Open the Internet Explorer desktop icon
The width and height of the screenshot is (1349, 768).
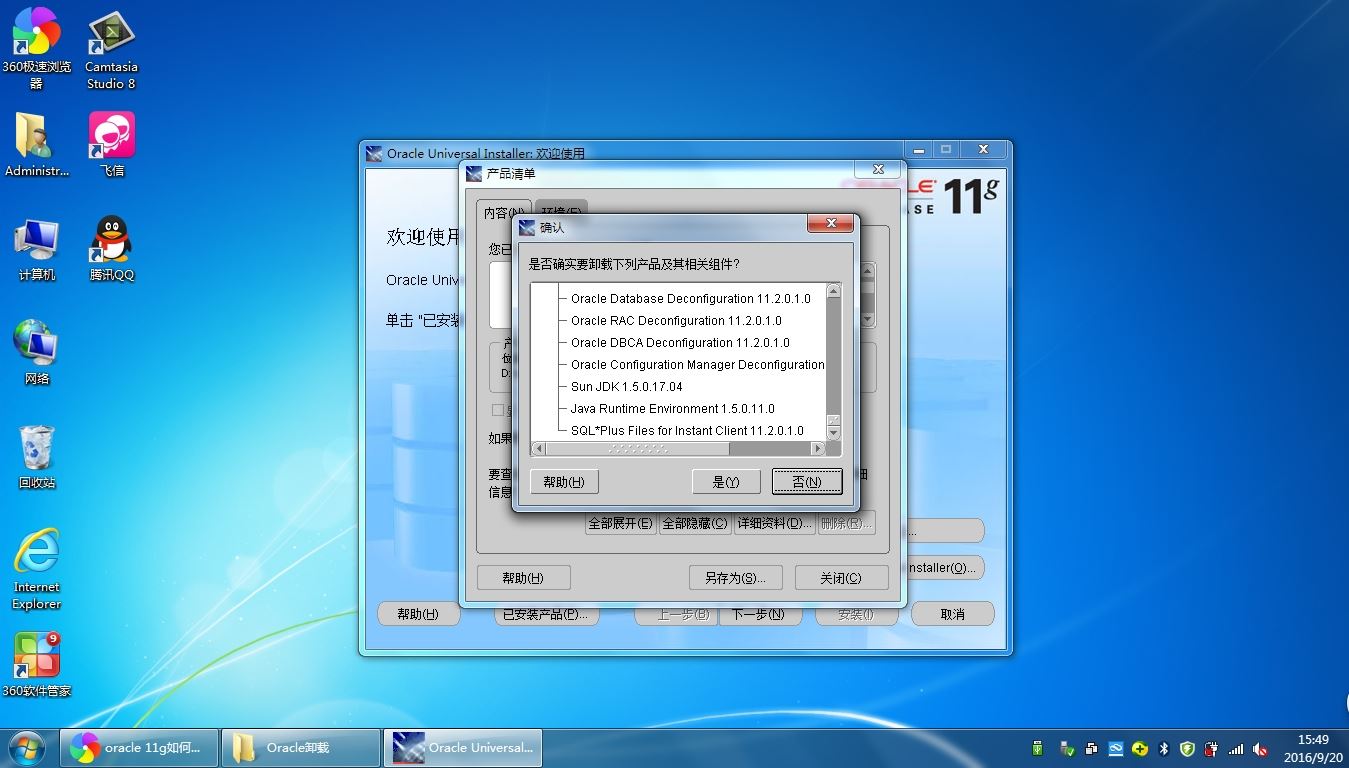click(36, 569)
